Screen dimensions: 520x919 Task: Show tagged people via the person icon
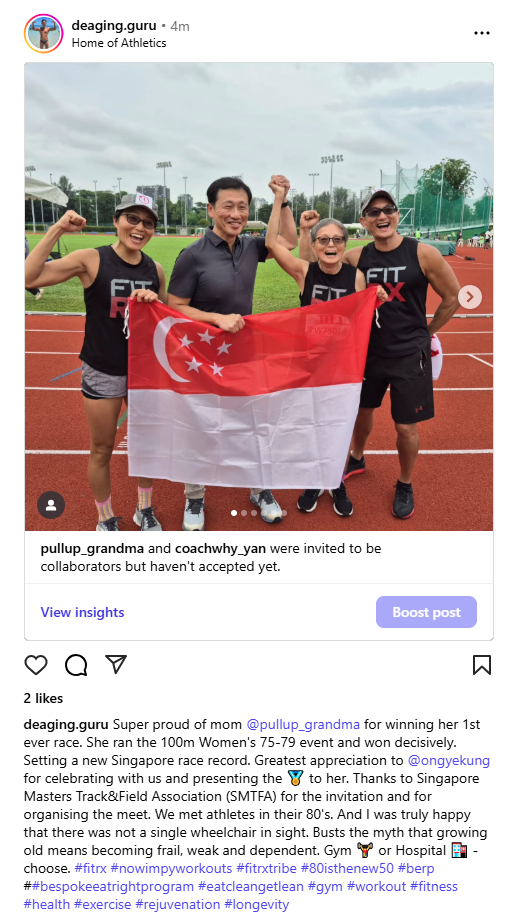point(51,505)
